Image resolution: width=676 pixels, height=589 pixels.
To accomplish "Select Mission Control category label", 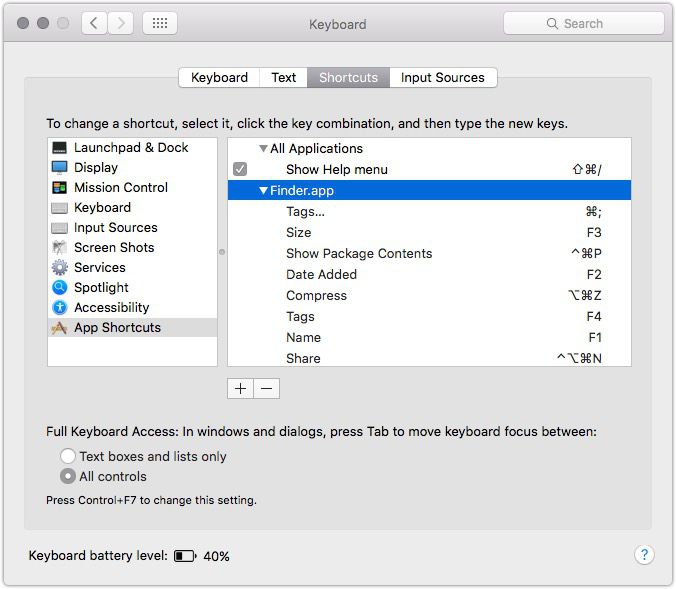I will (x=121, y=188).
